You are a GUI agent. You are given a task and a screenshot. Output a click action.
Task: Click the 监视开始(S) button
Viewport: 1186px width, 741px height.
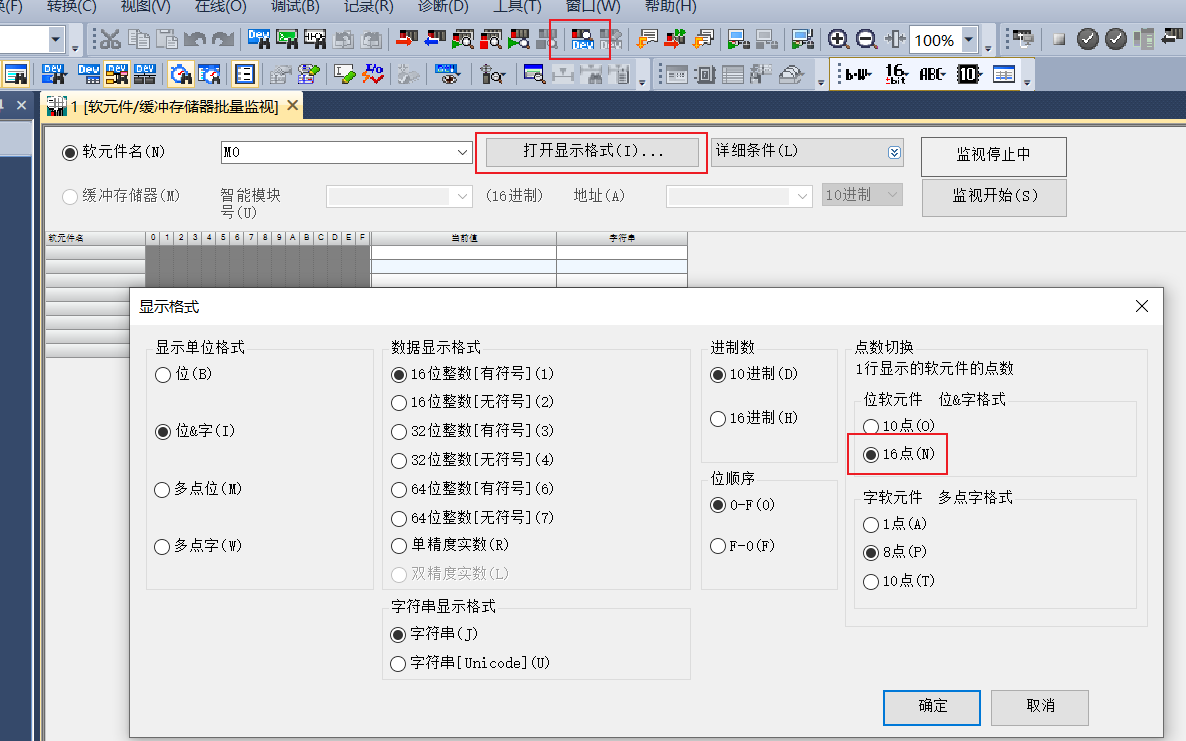994,197
